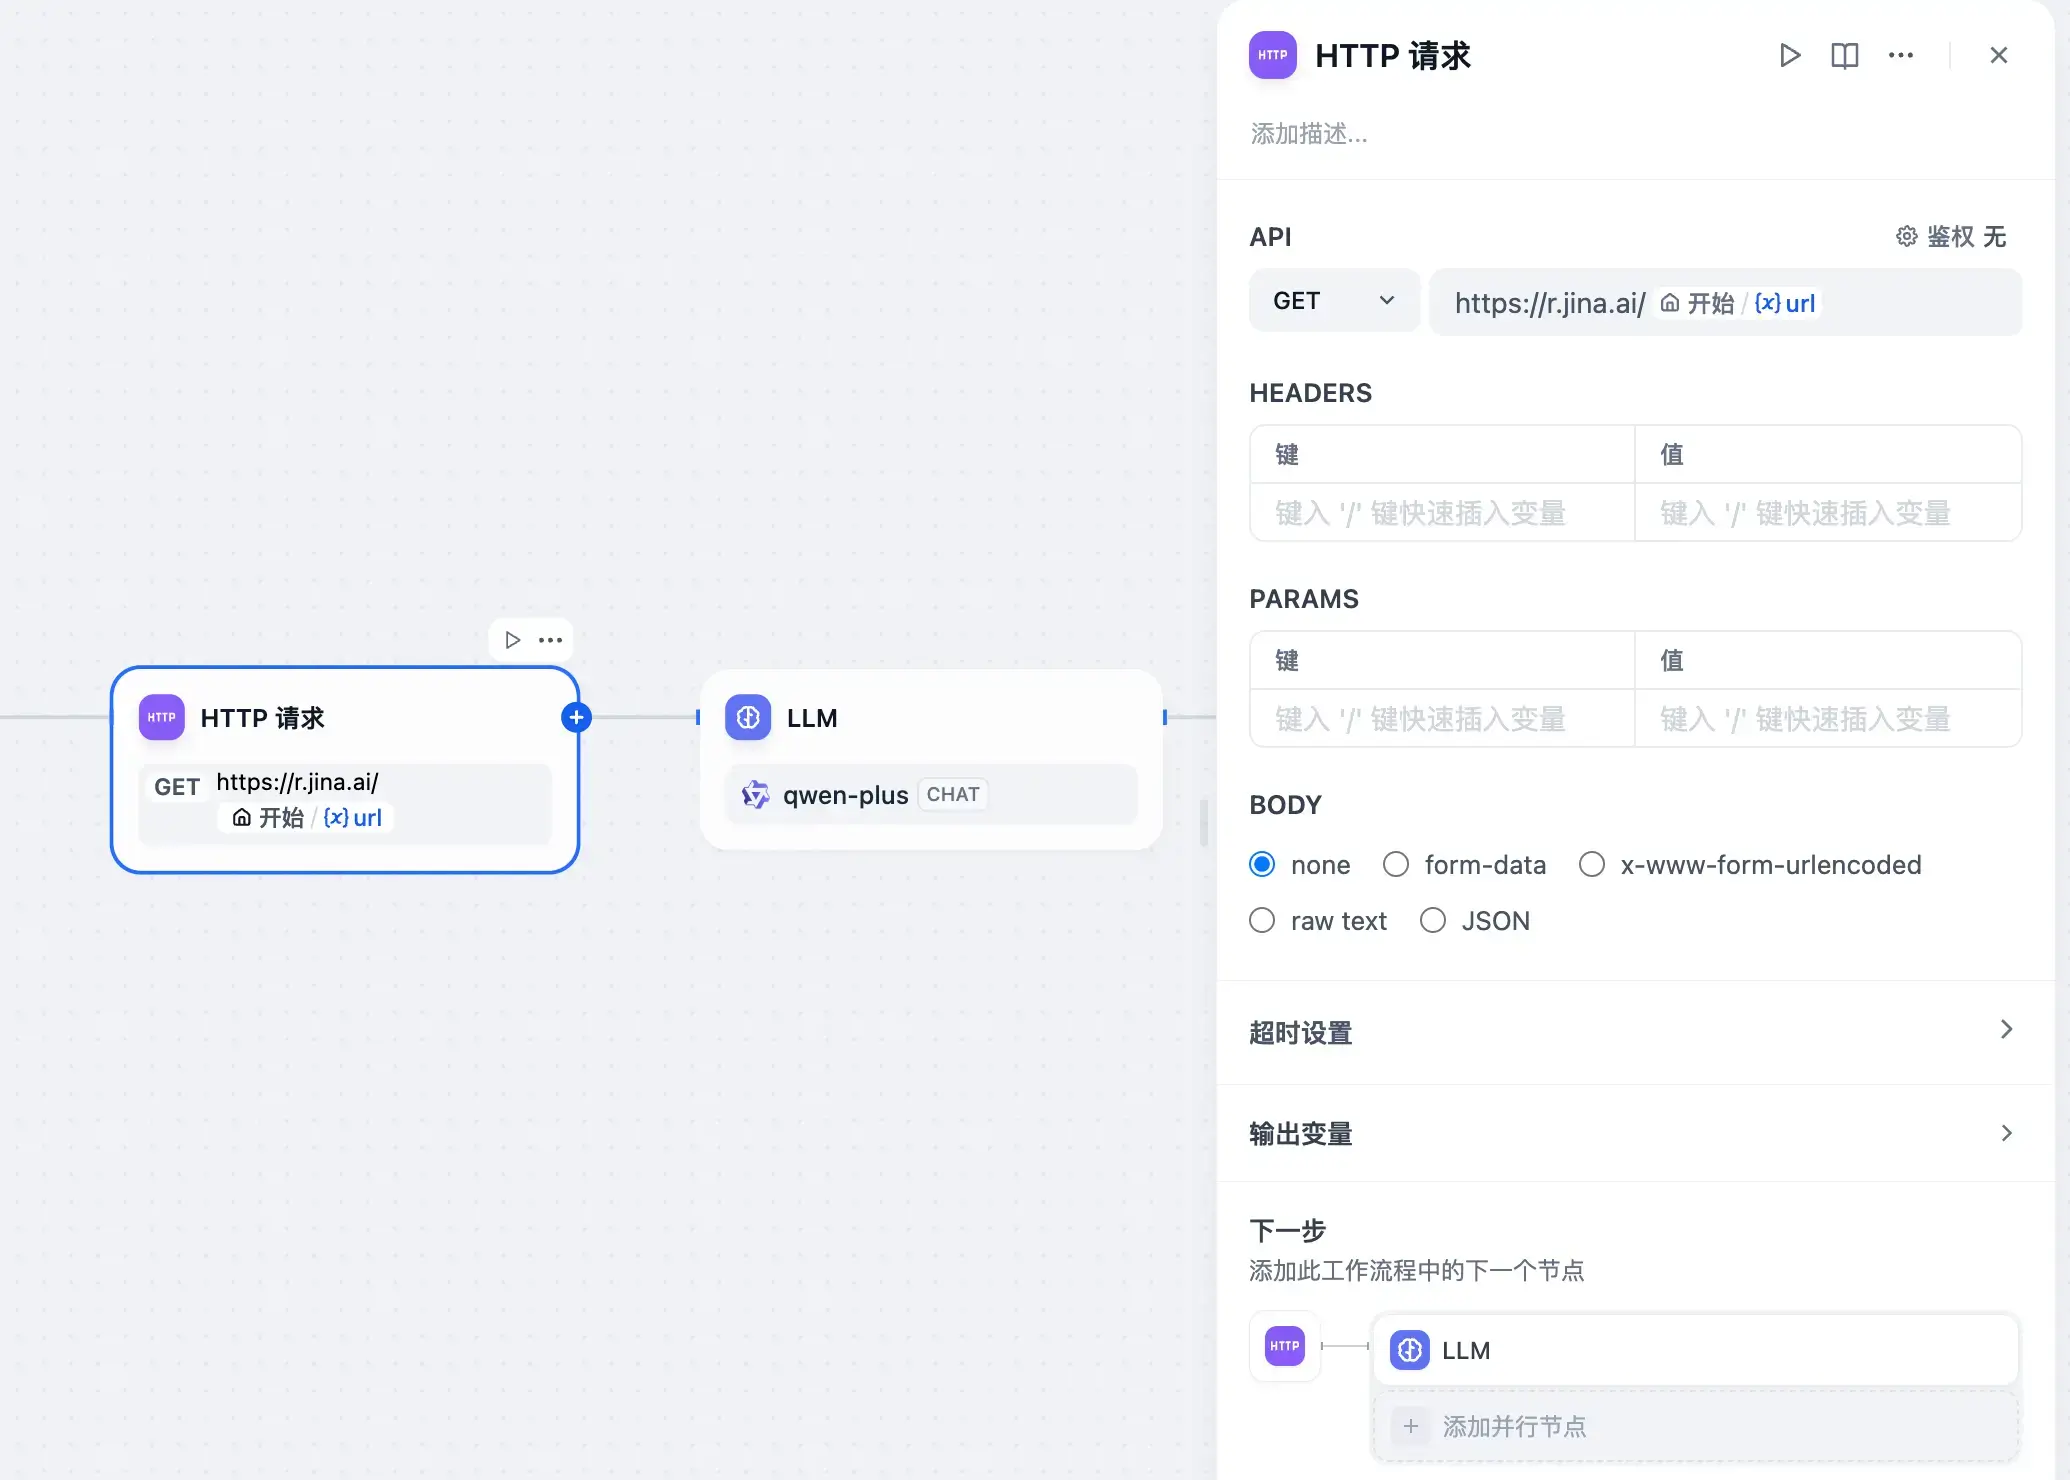
Task: Click the purple HTTP icon in panel header
Action: pyautogui.click(x=1273, y=55)
